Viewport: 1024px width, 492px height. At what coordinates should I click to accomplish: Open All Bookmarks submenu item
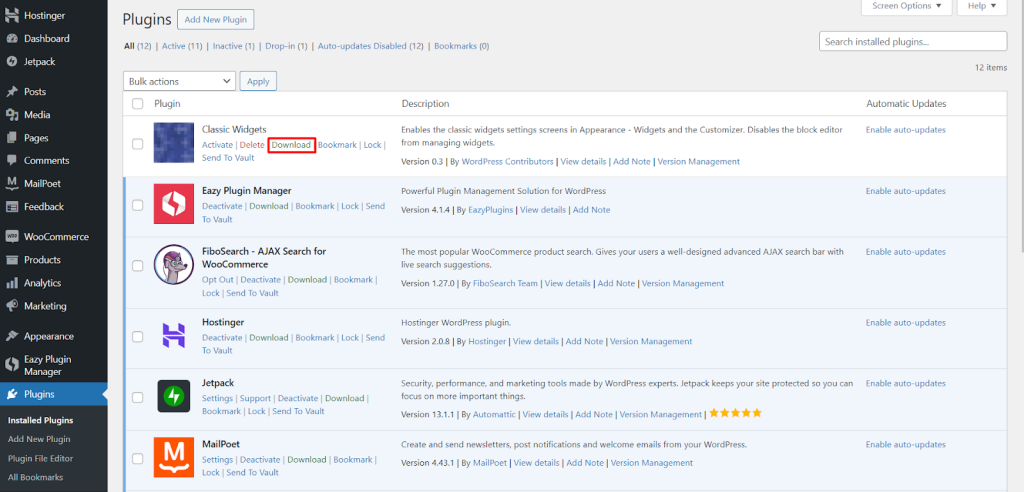click(35, 477)
